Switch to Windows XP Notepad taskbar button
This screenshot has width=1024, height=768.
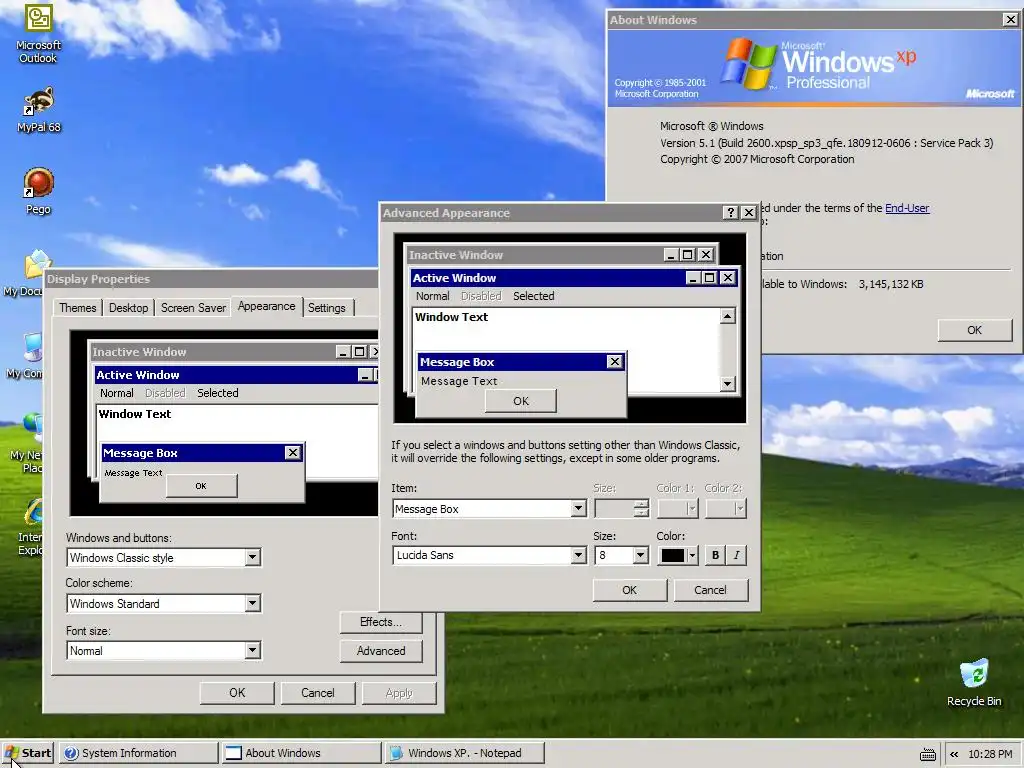(464, 753)
